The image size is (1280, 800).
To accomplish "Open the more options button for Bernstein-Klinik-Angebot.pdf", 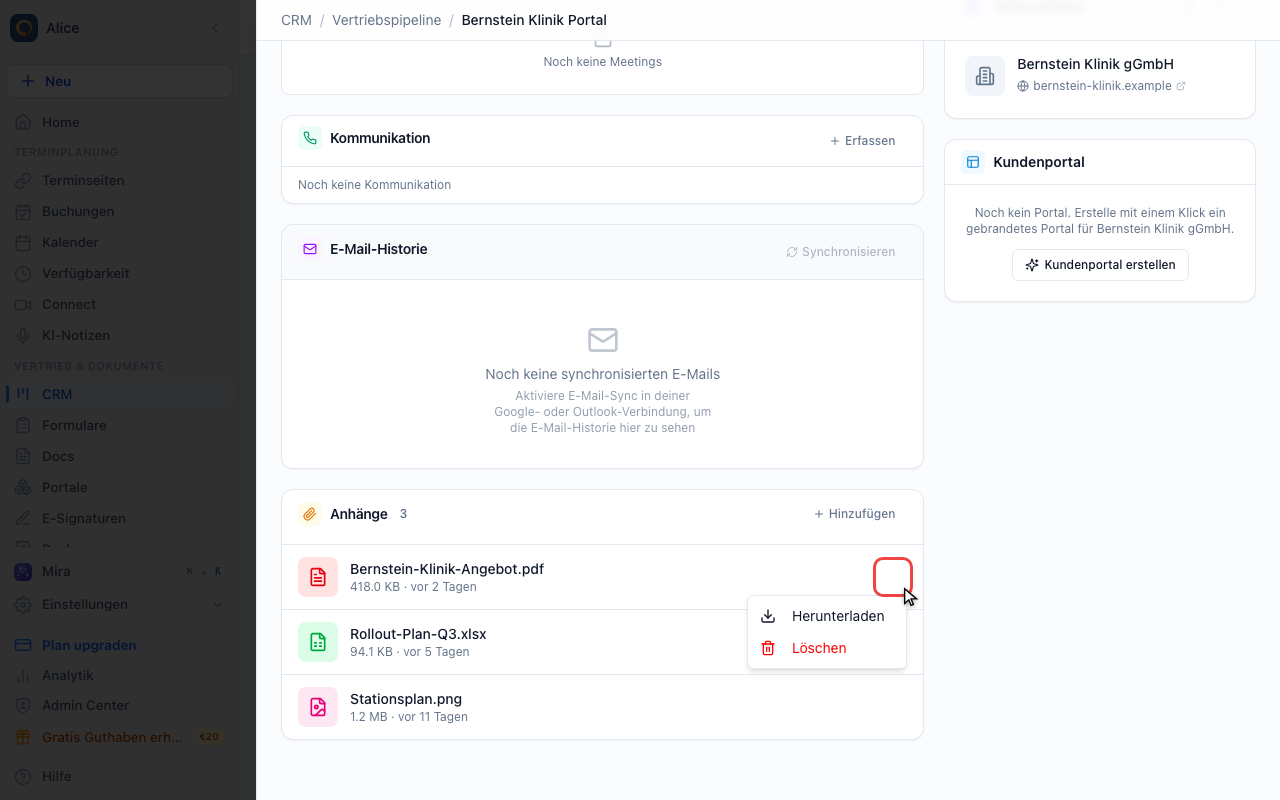I will point(893,577).
